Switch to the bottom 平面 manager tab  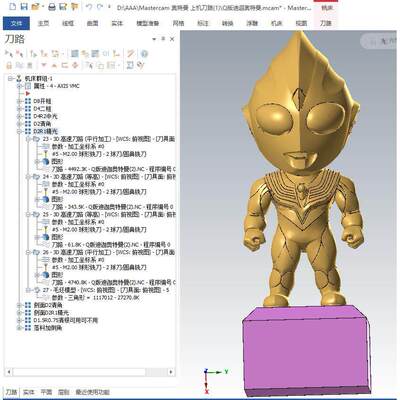tap(46, 392)
